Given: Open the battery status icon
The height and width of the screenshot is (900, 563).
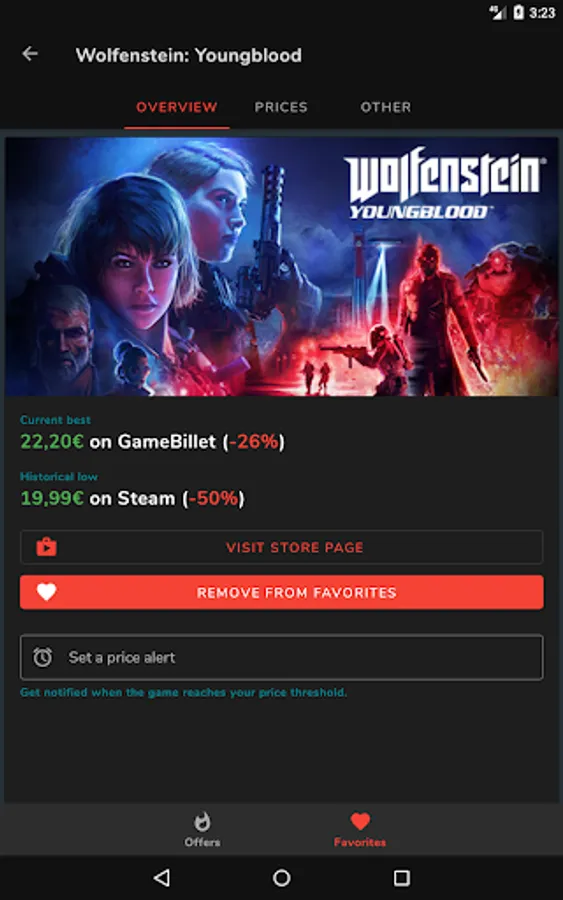Looking at the screenshot, I should (x=518, y=12).
